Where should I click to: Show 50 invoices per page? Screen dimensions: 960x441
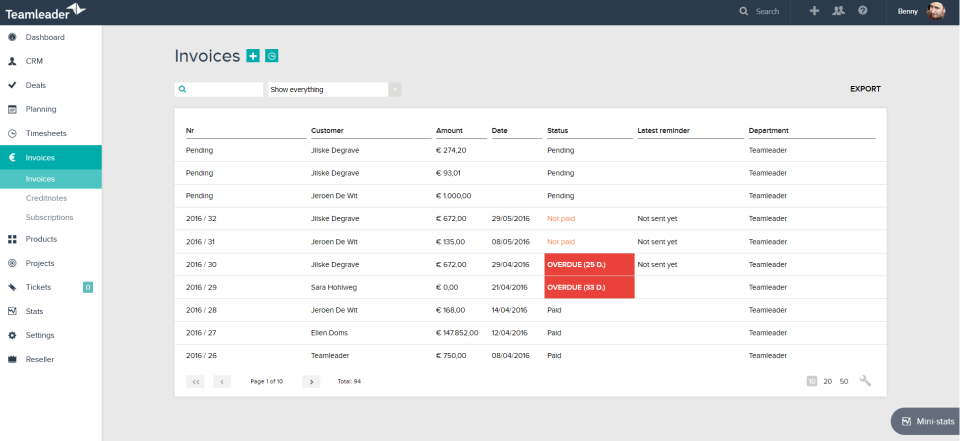point(844,382)
